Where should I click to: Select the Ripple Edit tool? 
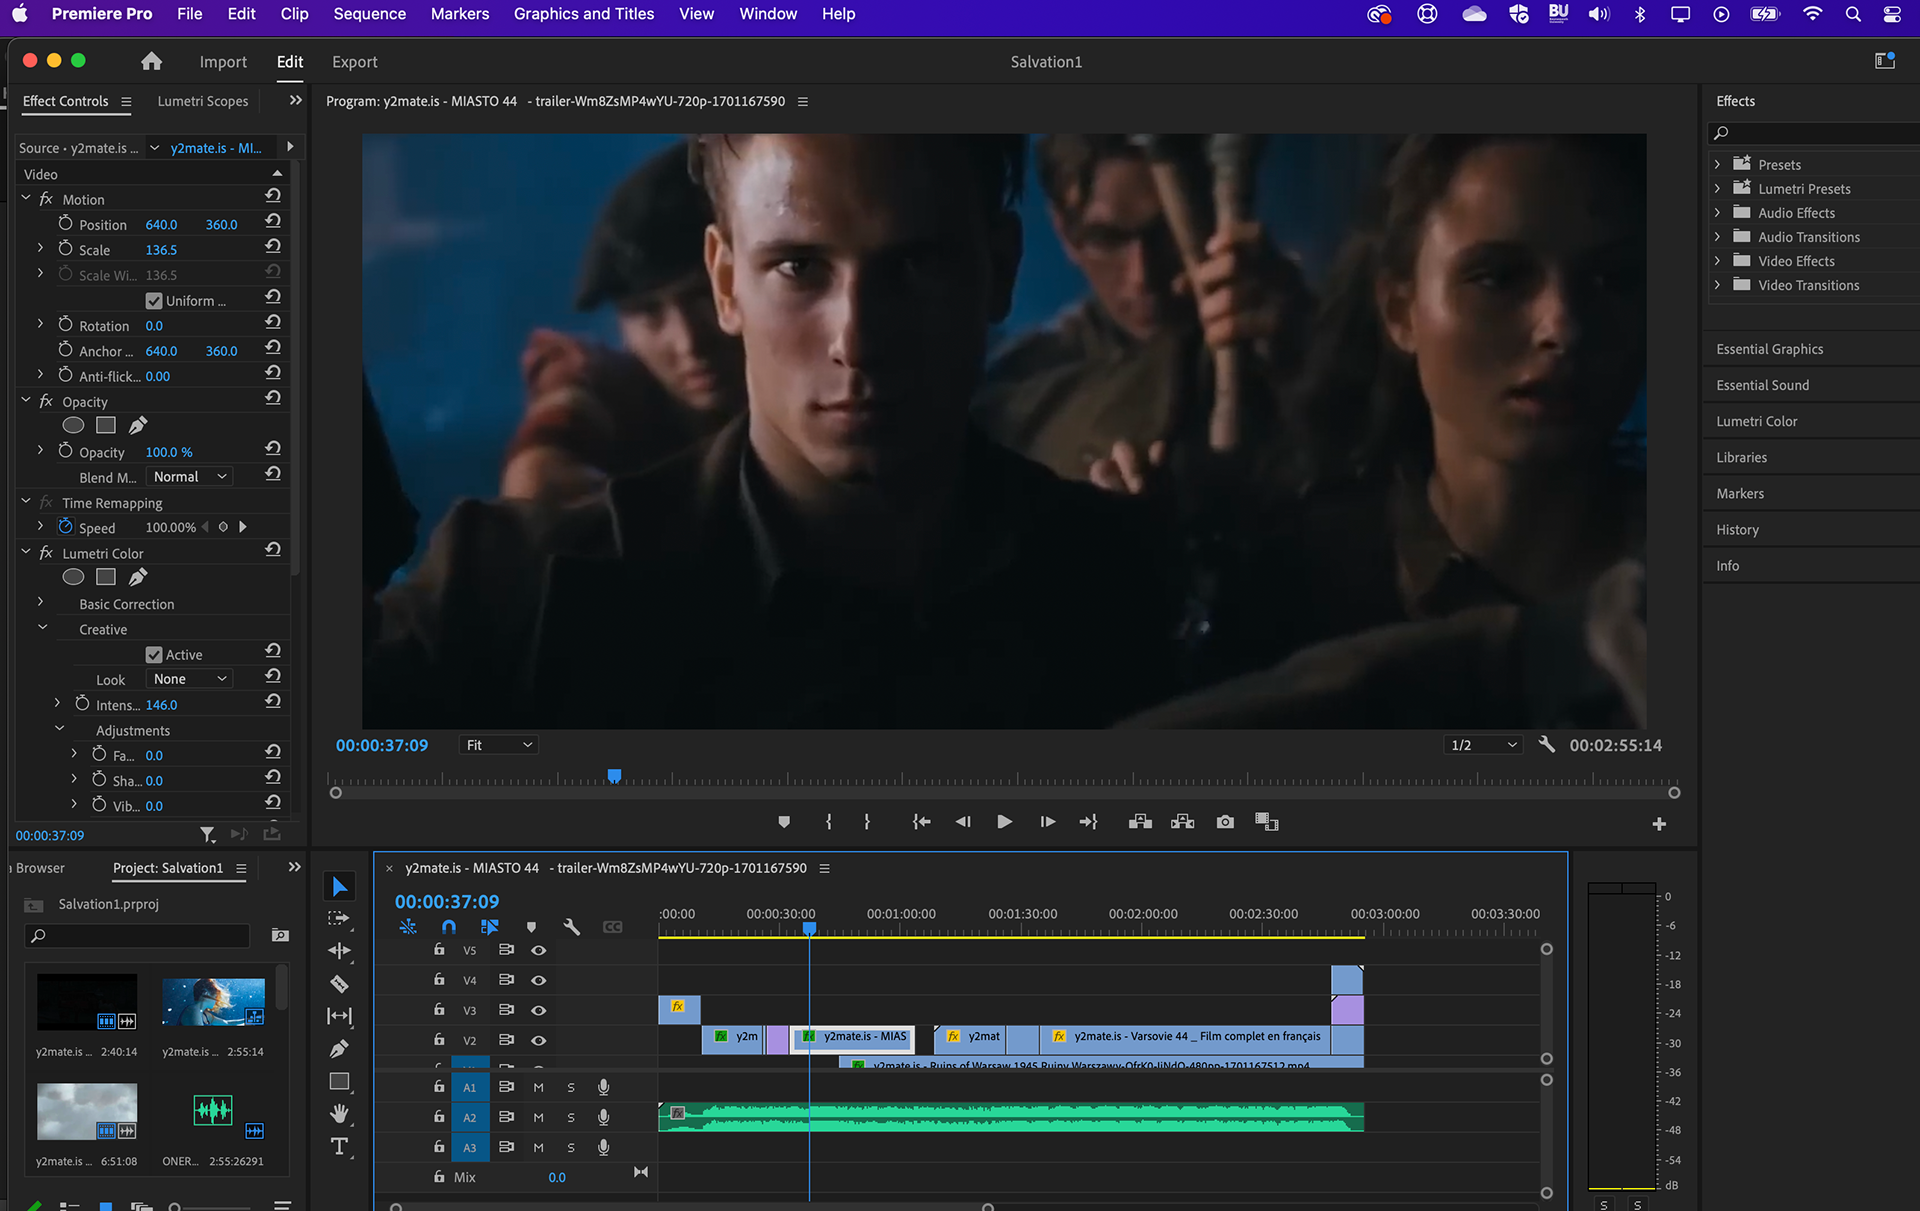340,951
